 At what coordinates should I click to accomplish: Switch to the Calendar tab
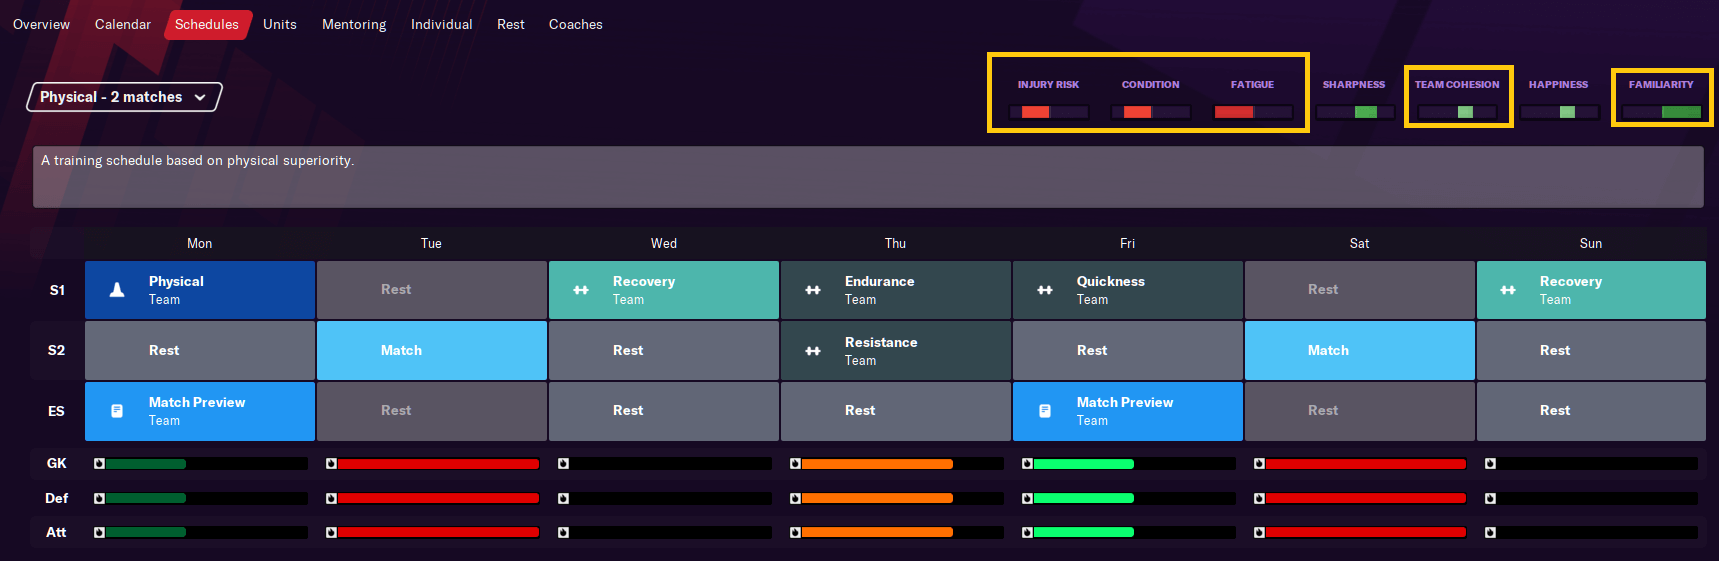point(123,24)
